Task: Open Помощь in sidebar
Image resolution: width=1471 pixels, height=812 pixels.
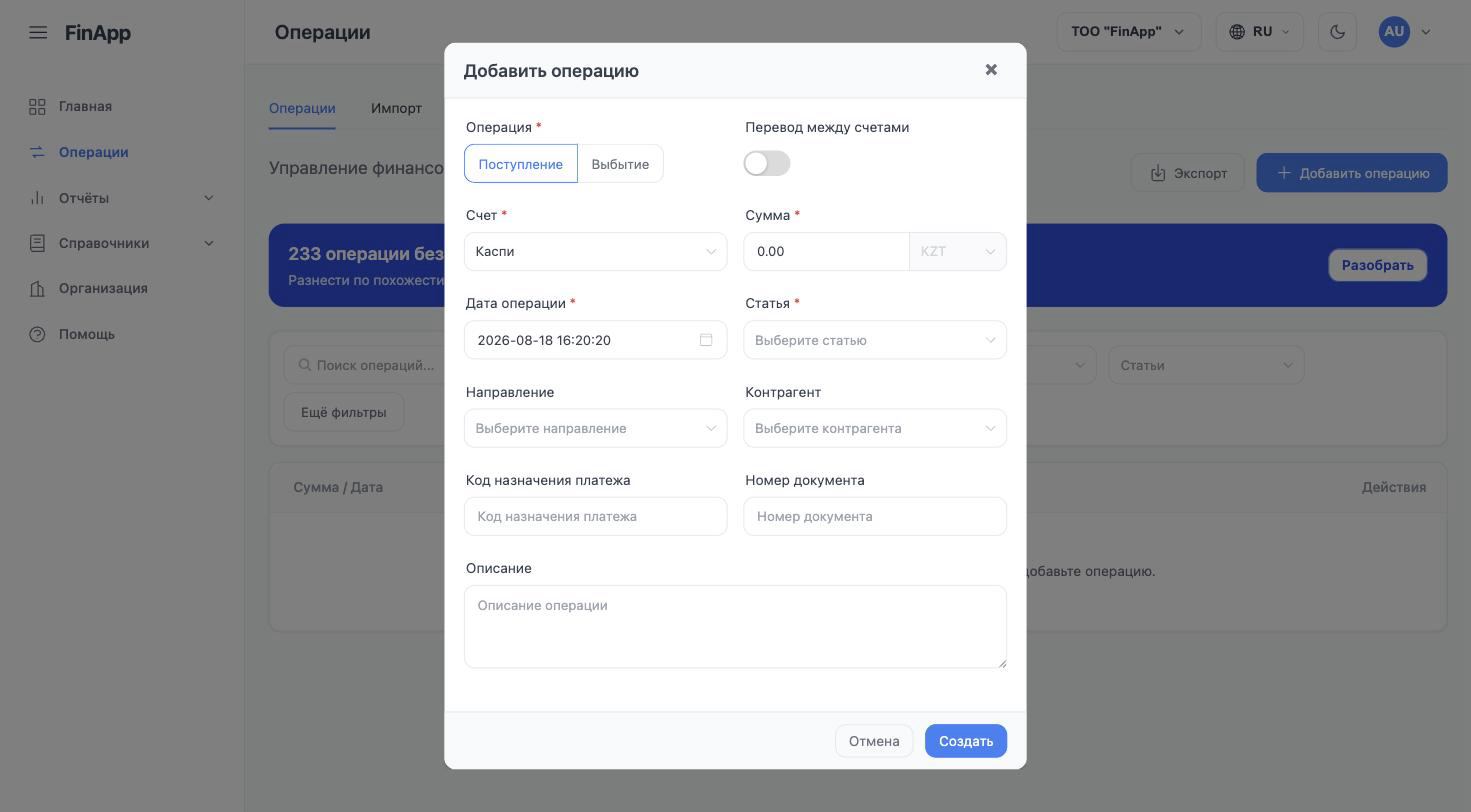Action: click(x=87, y=334)
